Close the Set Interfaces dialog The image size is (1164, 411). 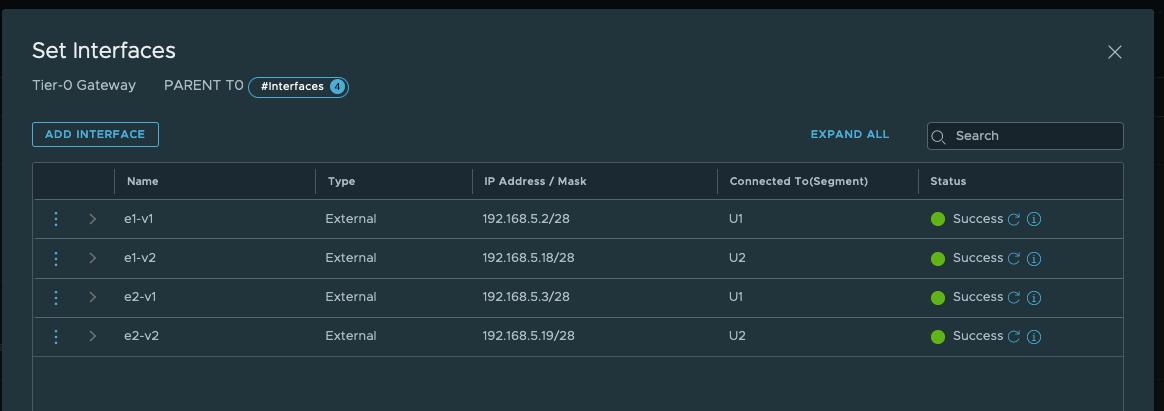[x=1115, y=52]
